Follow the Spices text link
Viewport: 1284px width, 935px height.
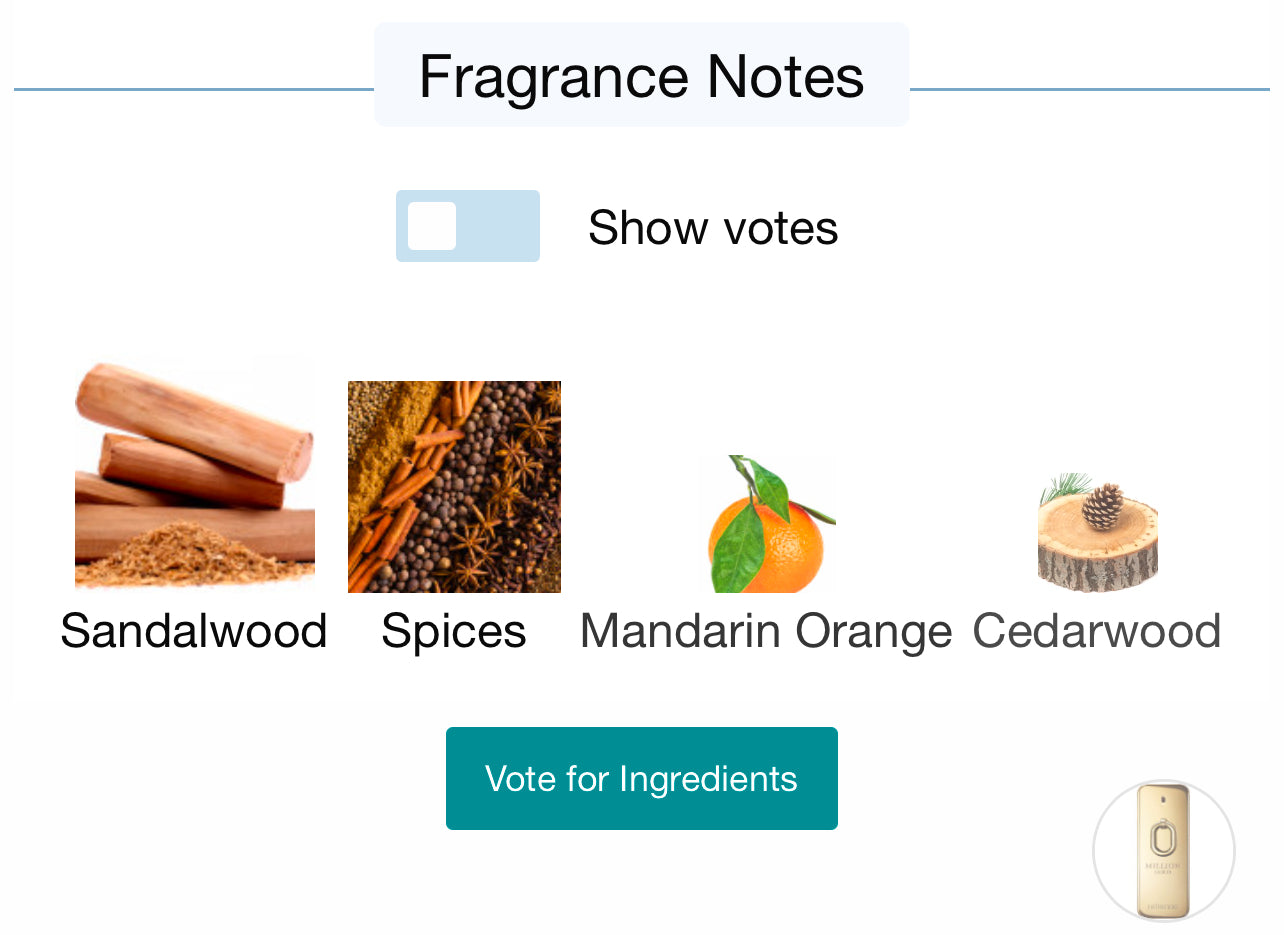[x=454, y=631]
